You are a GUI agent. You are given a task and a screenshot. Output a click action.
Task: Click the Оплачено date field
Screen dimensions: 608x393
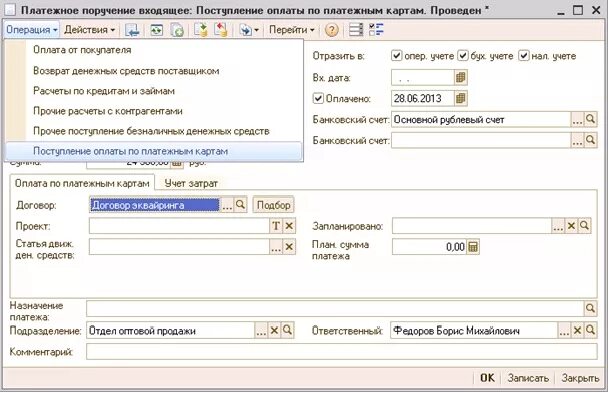tap(423, 98)
